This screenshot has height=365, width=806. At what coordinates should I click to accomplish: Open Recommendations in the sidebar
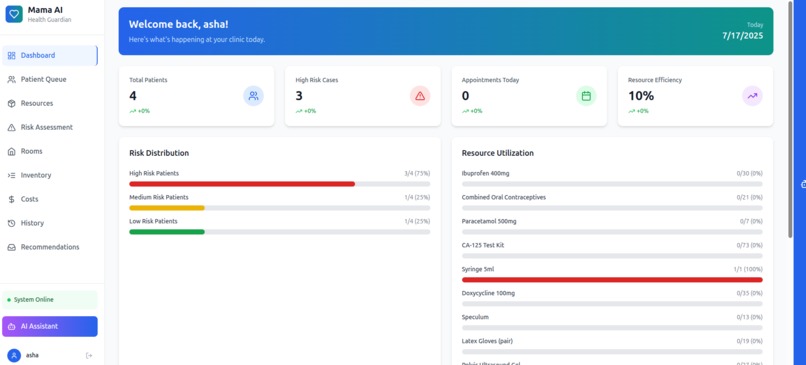[x=50, y=247]
